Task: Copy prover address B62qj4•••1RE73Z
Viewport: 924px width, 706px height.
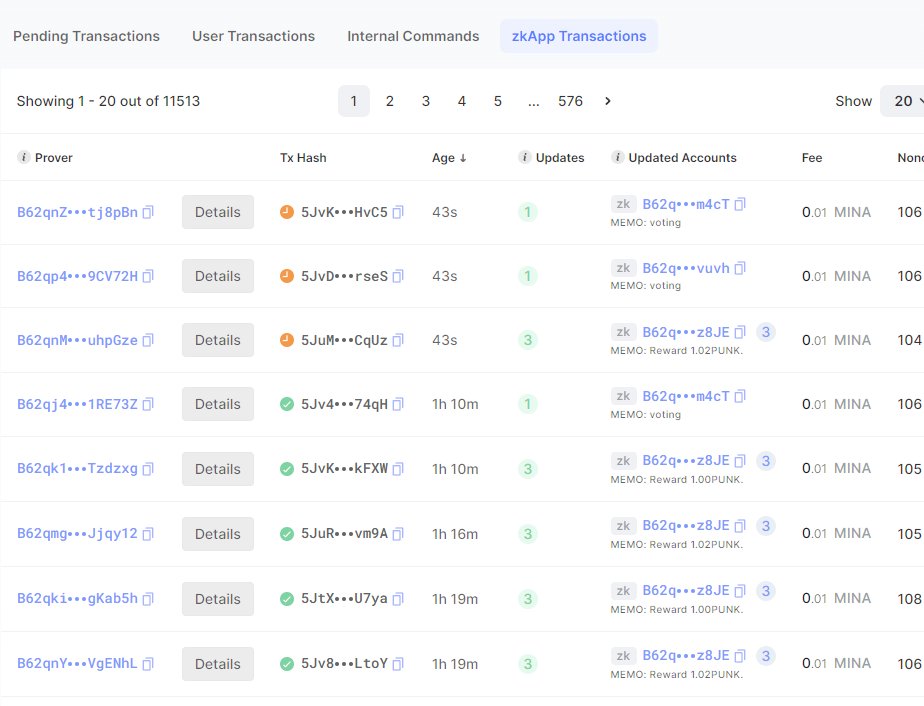Action: tap(148, 404)
